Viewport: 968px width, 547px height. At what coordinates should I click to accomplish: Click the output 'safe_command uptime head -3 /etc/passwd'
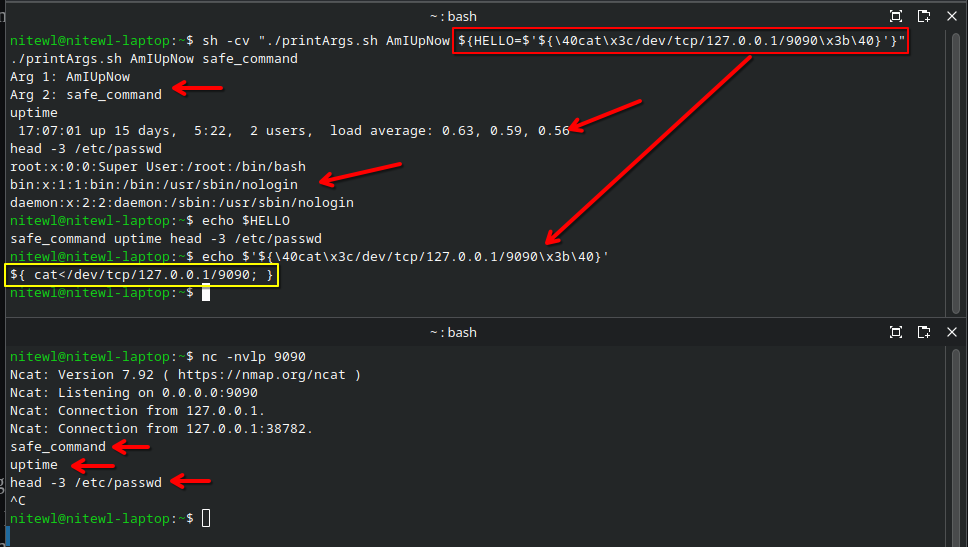tap(166, 238)
